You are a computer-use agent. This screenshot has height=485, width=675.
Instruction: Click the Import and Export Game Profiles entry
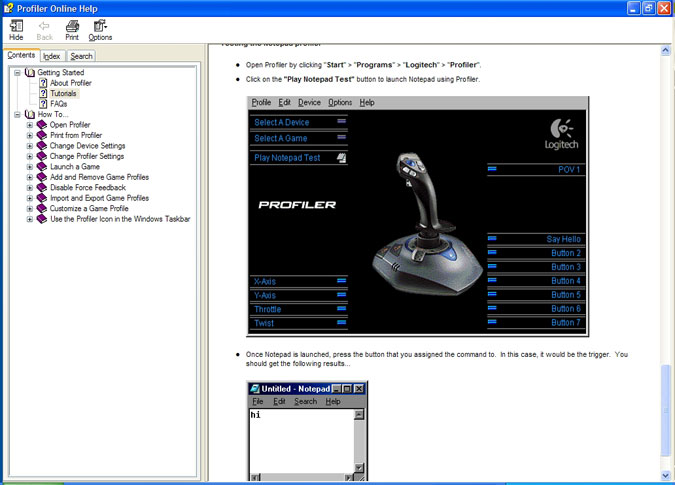pos(99,198)
